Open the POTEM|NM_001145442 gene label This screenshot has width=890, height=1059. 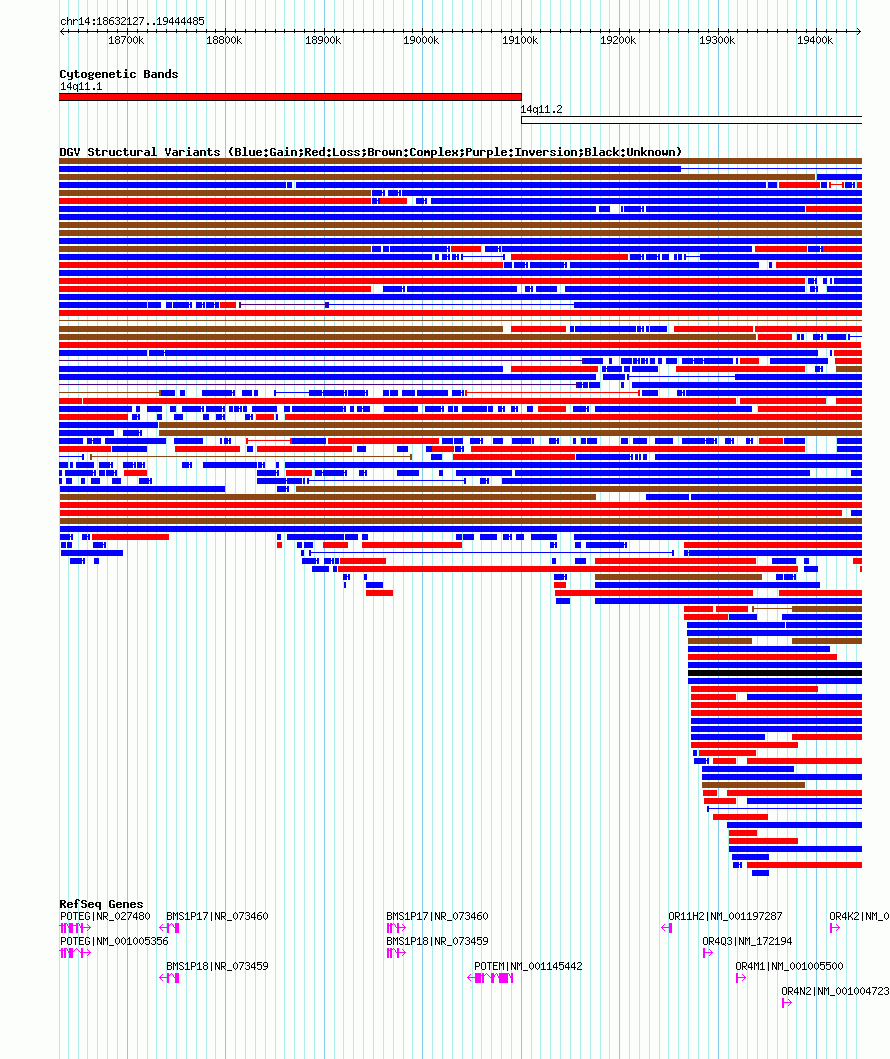pos(528,966)
